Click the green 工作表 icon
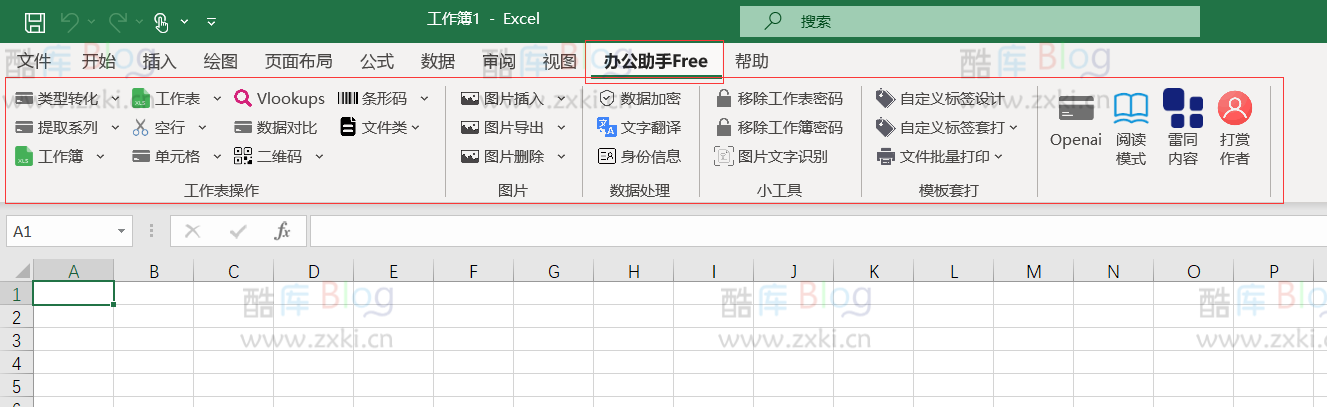This screenshot has height=407, width=1327. [141, 98]
